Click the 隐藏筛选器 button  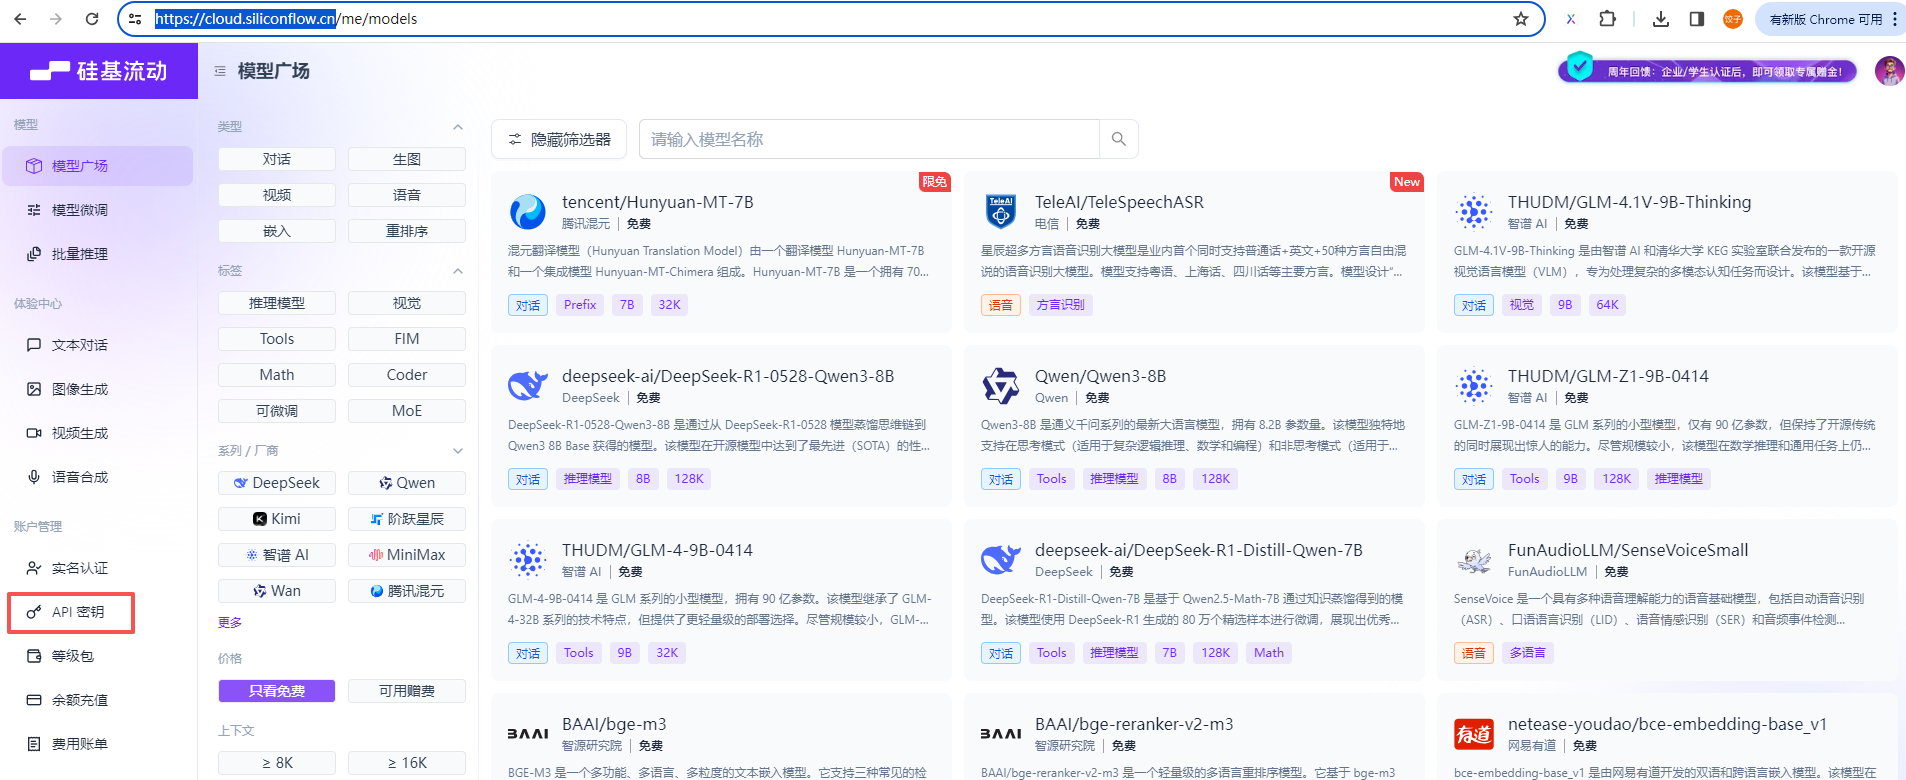click(559, 139)
